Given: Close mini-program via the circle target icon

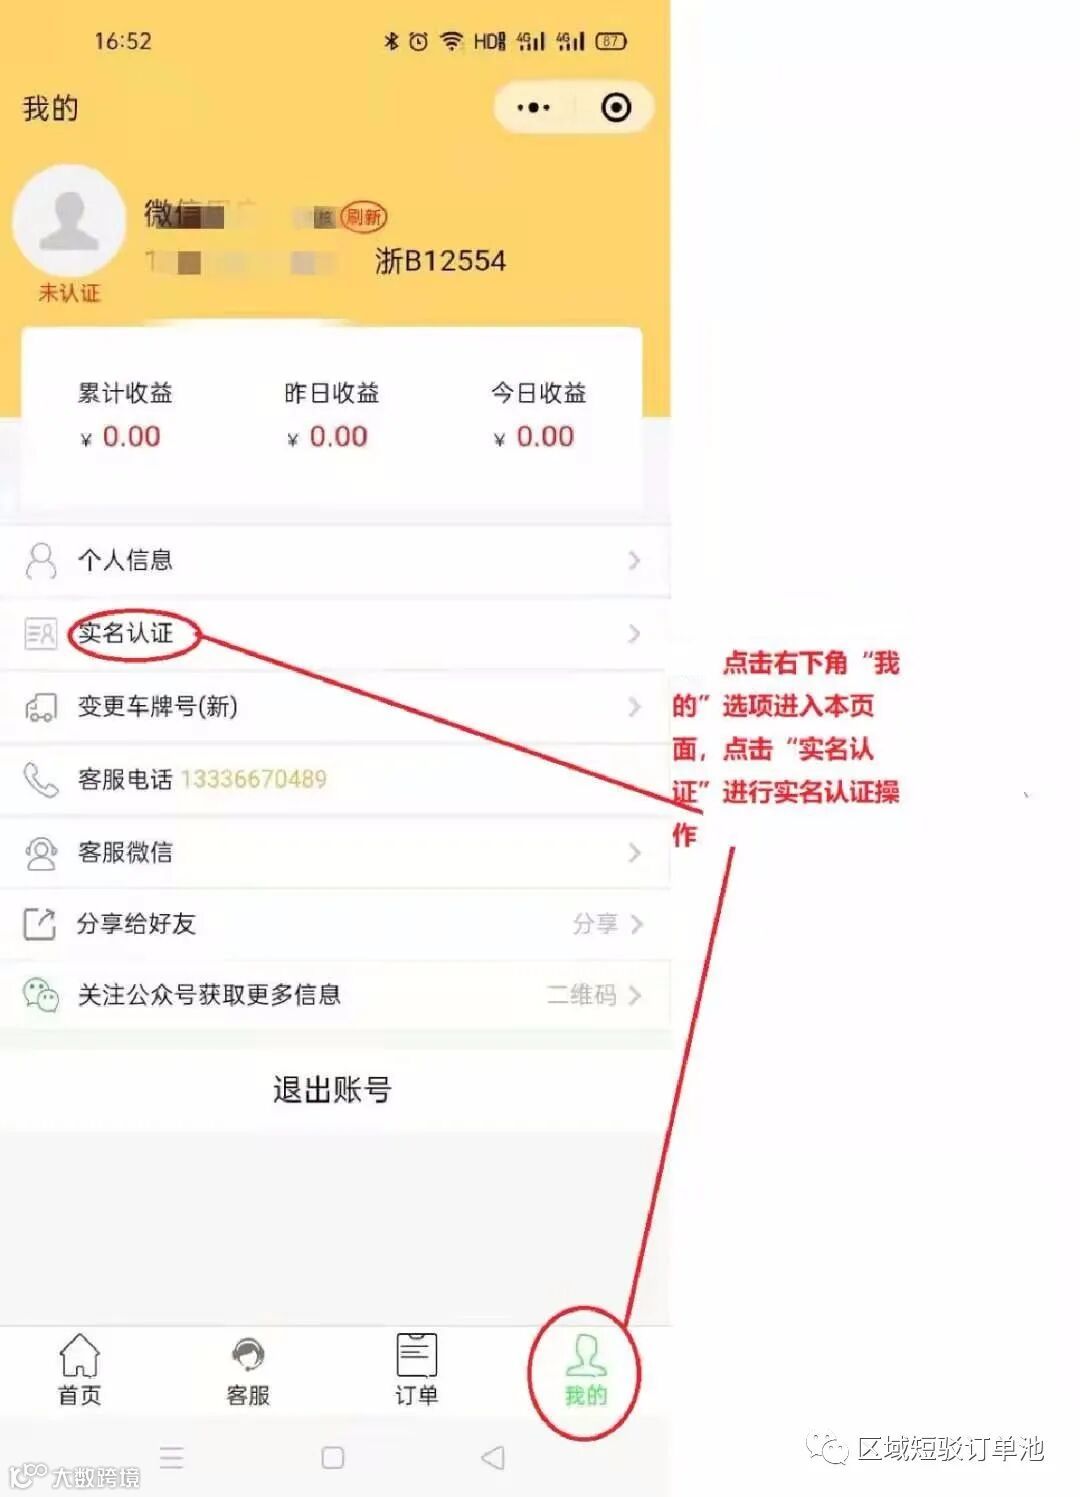Looking at the screenshot, I should click(x=616, y=107).
